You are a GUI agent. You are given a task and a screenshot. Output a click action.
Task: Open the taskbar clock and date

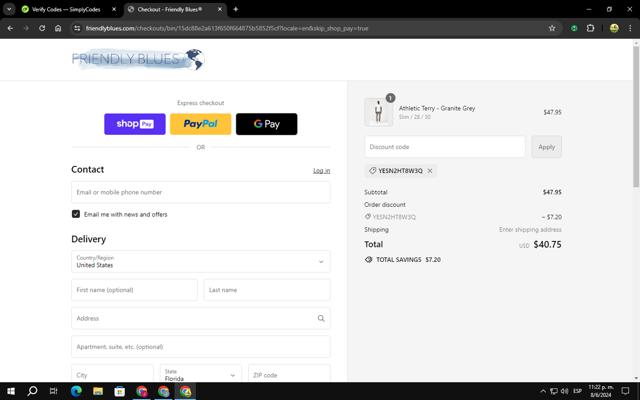pos(600,391)
